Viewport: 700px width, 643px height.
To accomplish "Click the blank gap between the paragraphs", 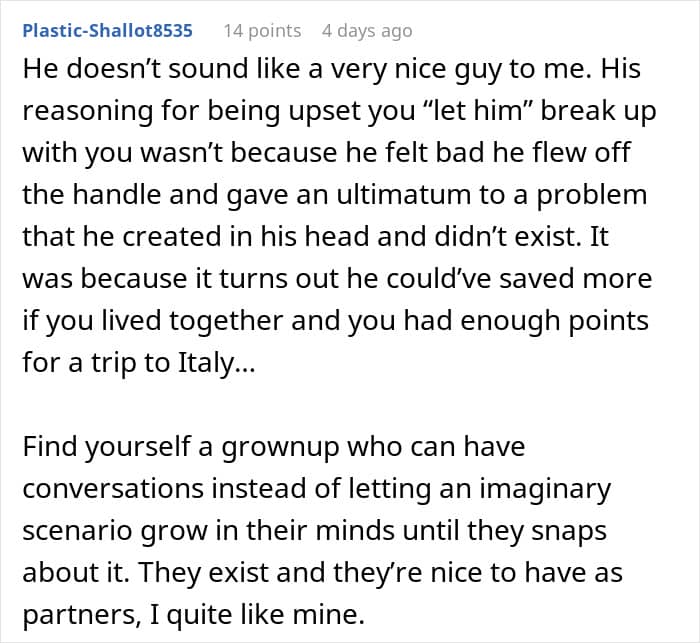I will [350, 405].
